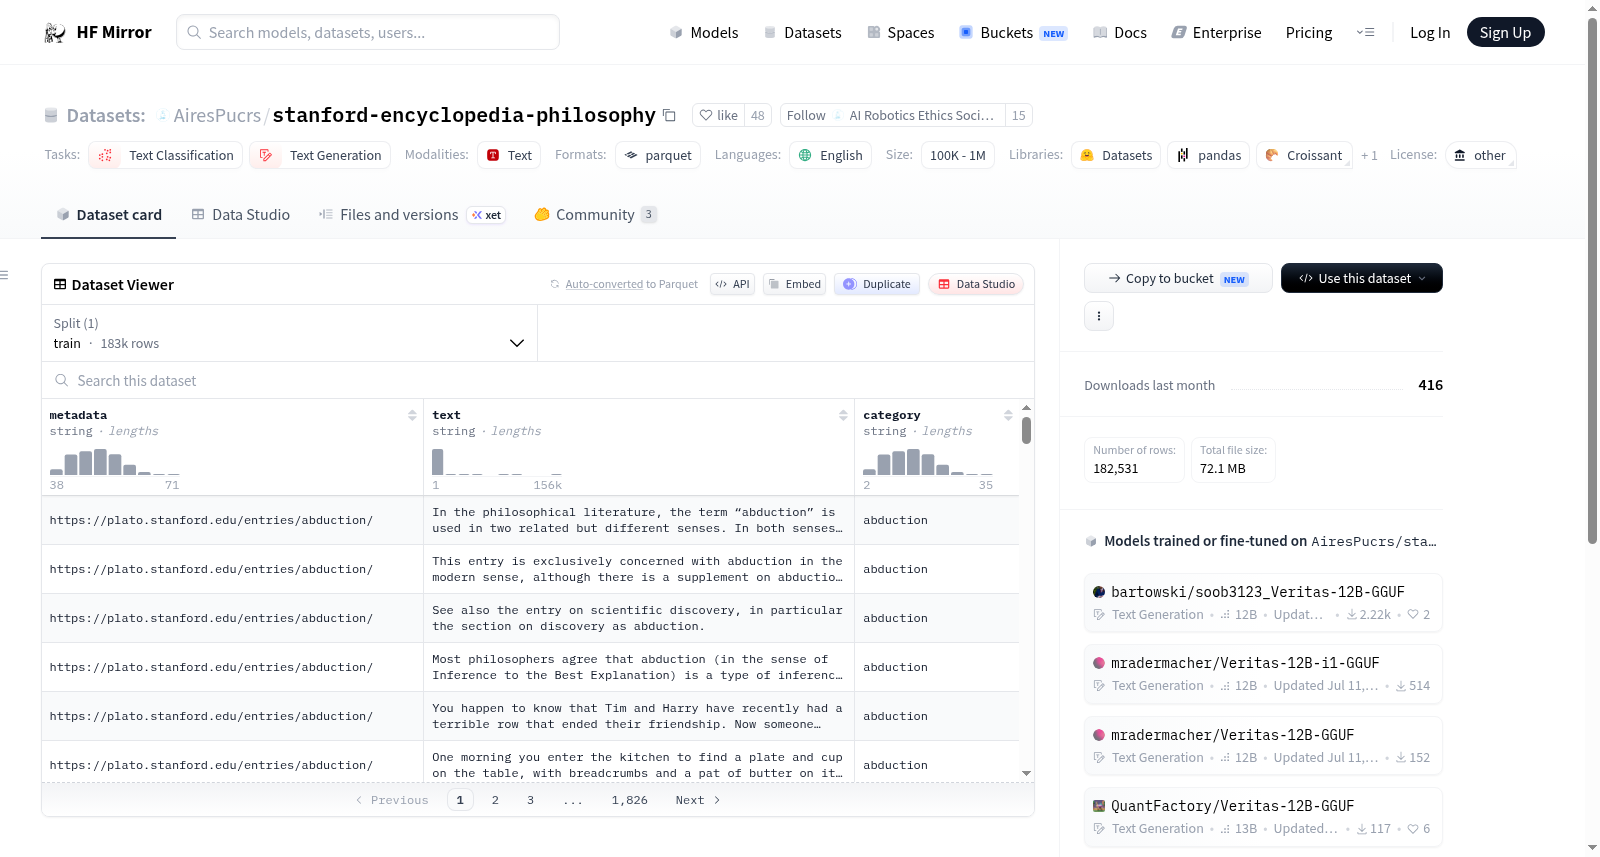Screen dimensions: 1600x857
Task: Click the top search models input
Action: point(368,32)
